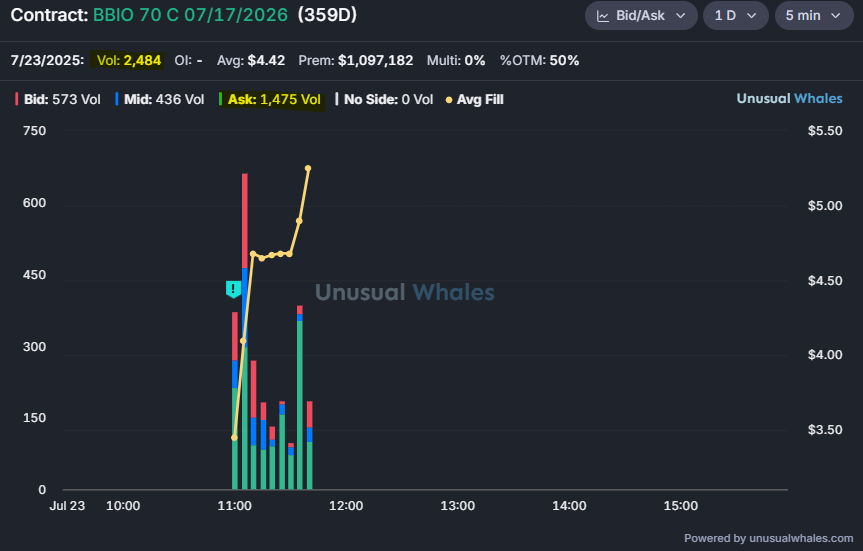The height and width of the screenshot is (551, 863).
Task: Toggle the No Side volume legend series
Action: pyautogui.click(x=384, y=100)
